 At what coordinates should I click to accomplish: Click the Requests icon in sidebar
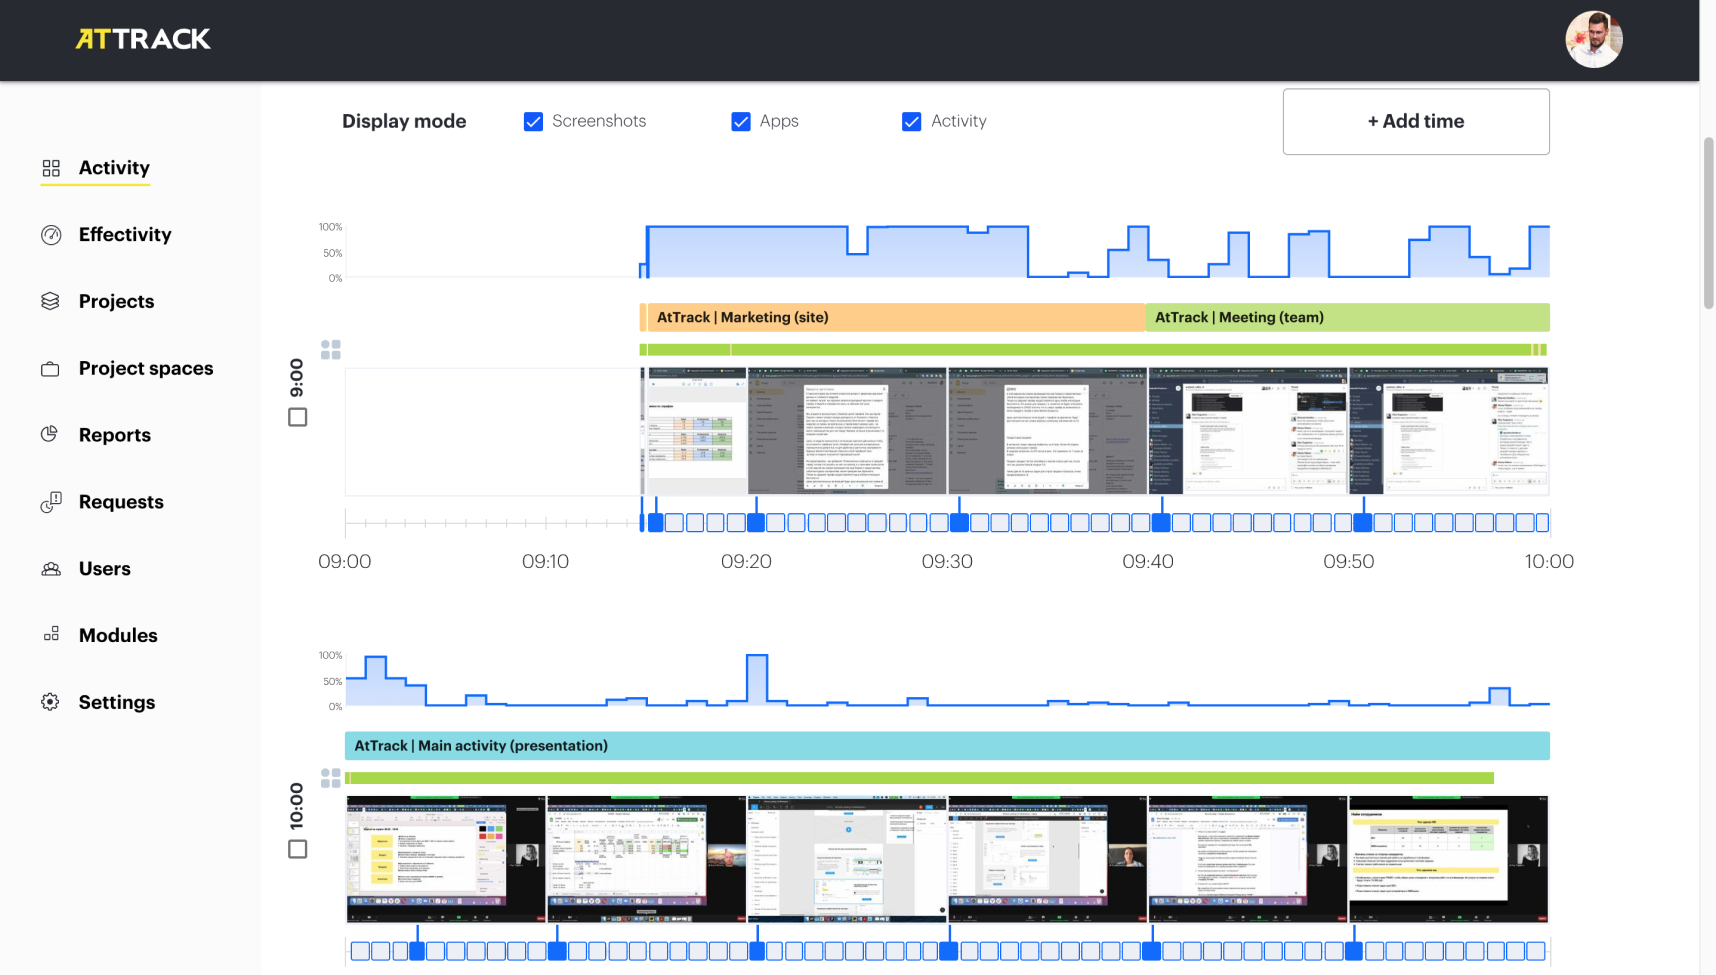click(x=51, y=502)
